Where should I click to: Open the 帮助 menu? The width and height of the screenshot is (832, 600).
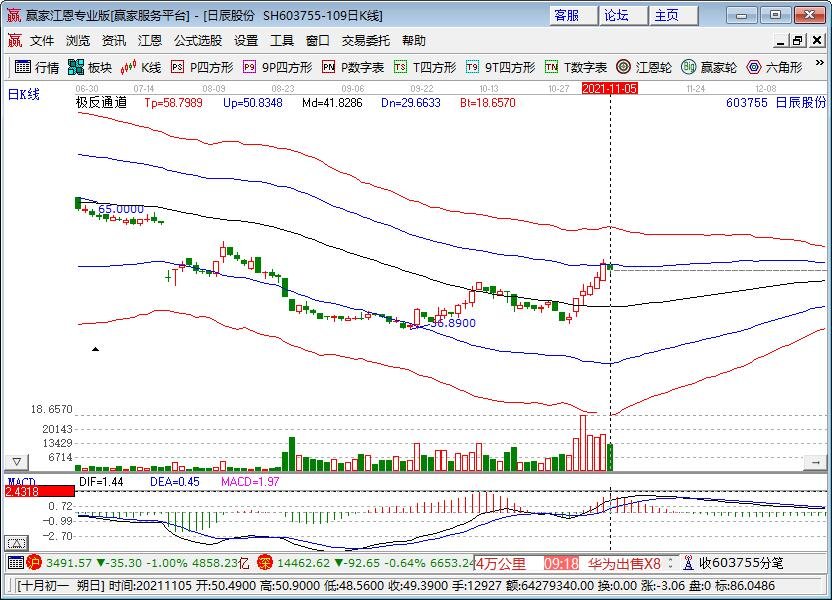pyautogui.click(x=414, y=41)
